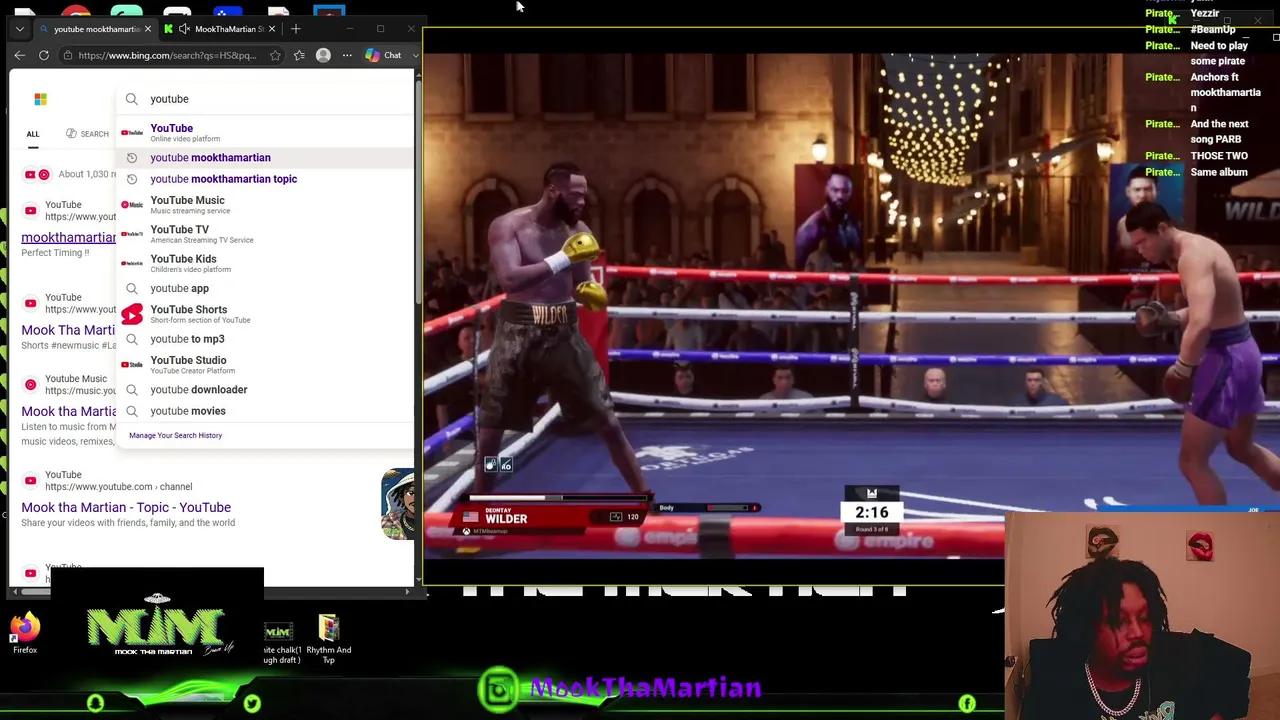
Task: Open the browser tab search chevron
Action: point(19,29)
